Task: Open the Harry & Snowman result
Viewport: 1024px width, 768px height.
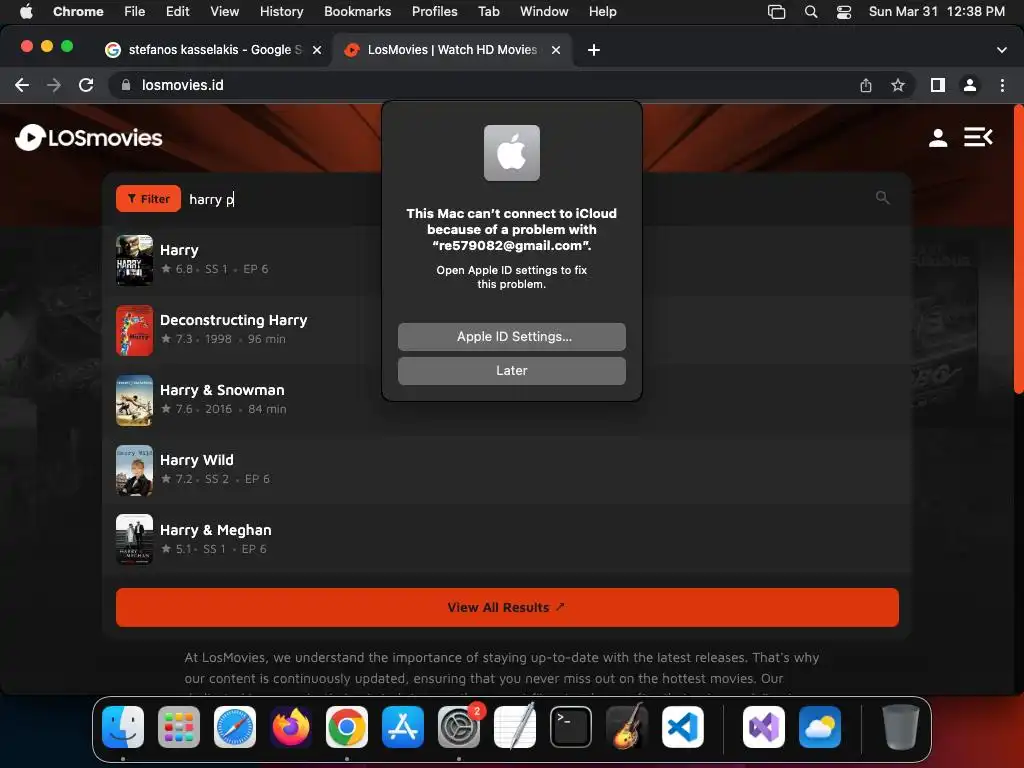Action: click(507, 400)
